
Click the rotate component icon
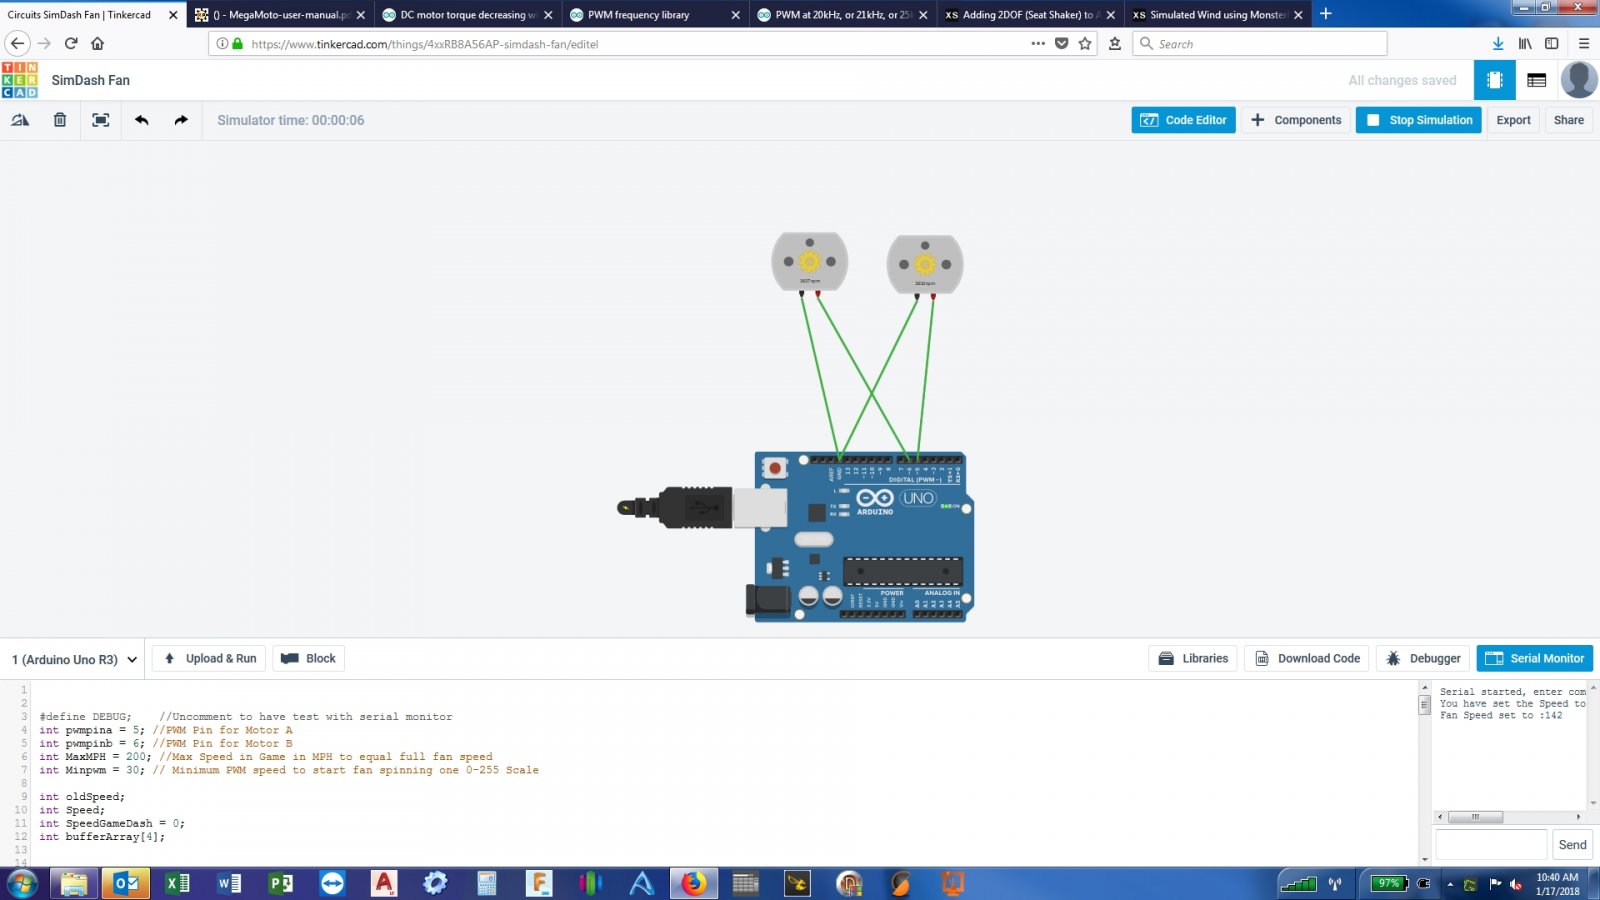(x=20, y=120)
